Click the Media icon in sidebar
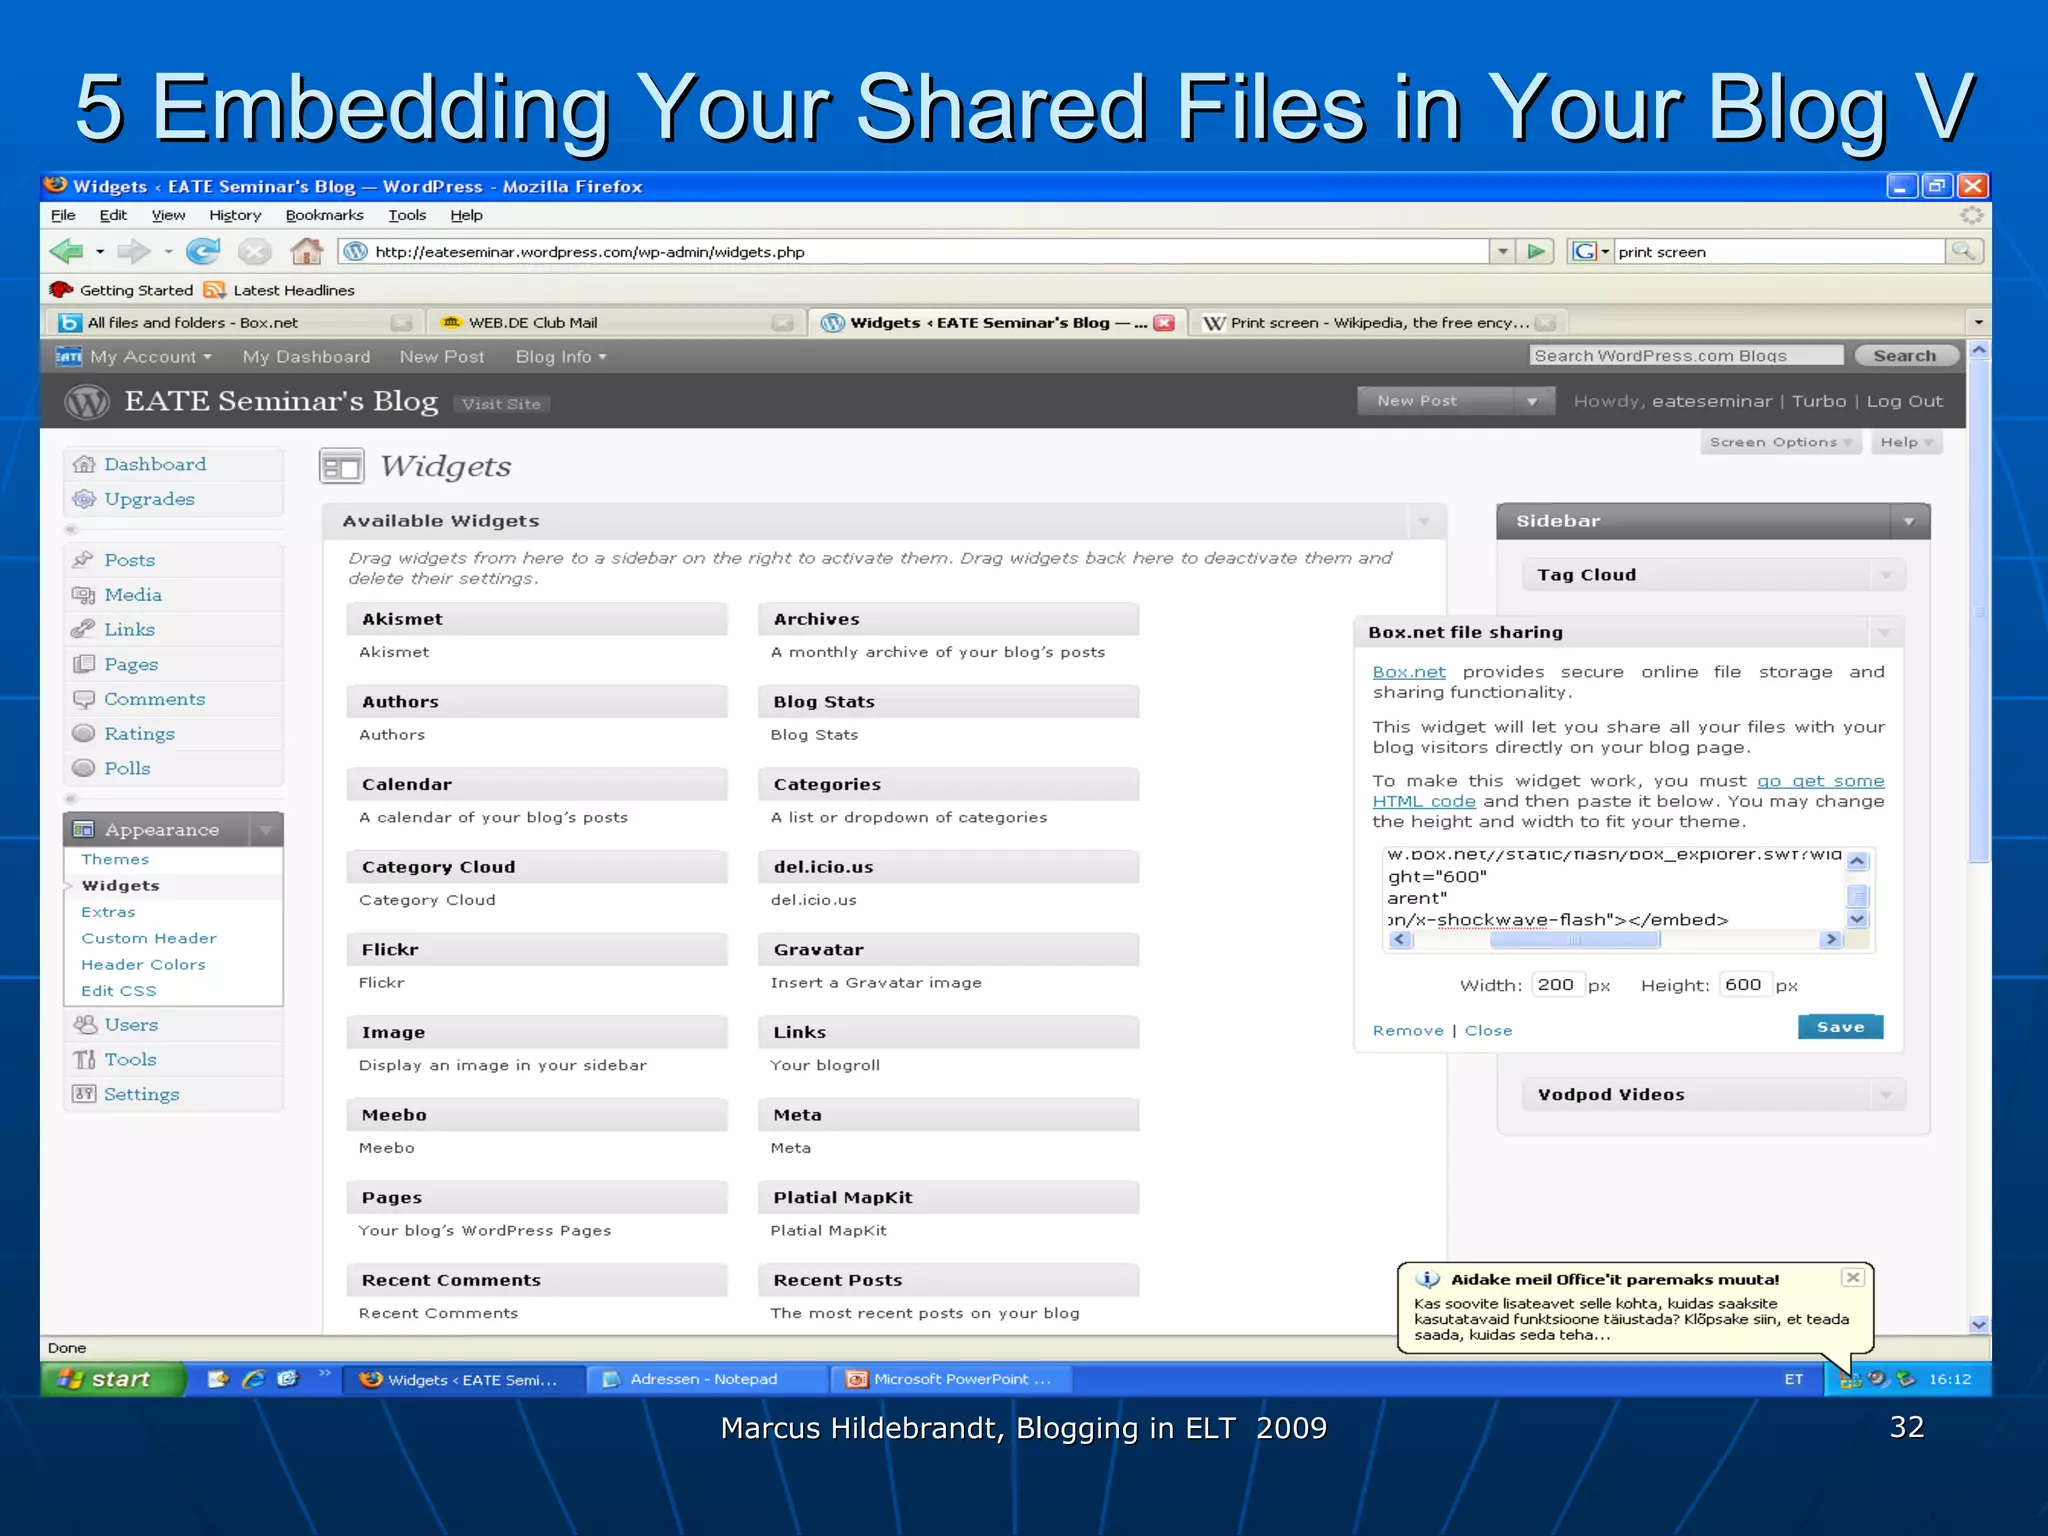The height and width of the screenshot is (1536, 2048). click(x=84, y=595)
